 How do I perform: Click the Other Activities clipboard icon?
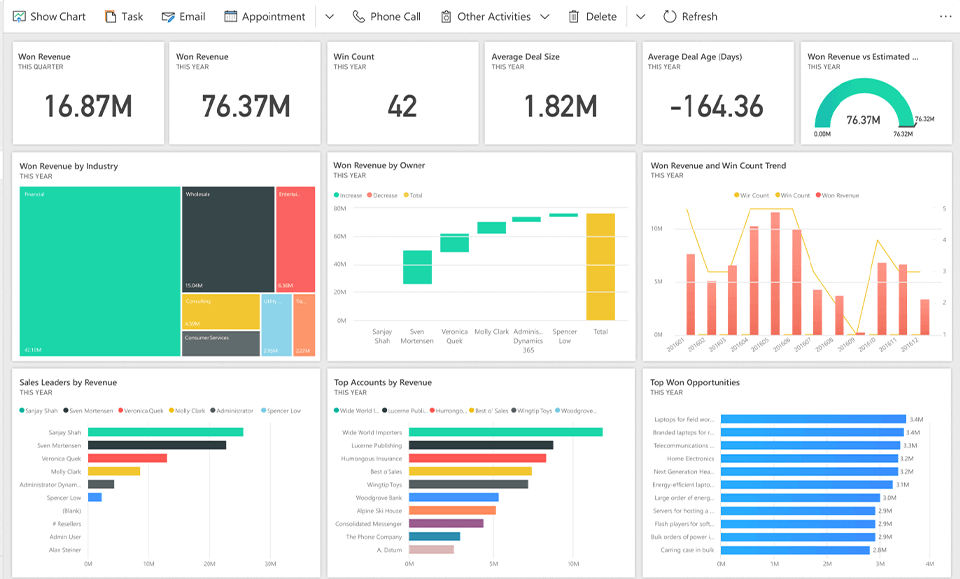446,17
